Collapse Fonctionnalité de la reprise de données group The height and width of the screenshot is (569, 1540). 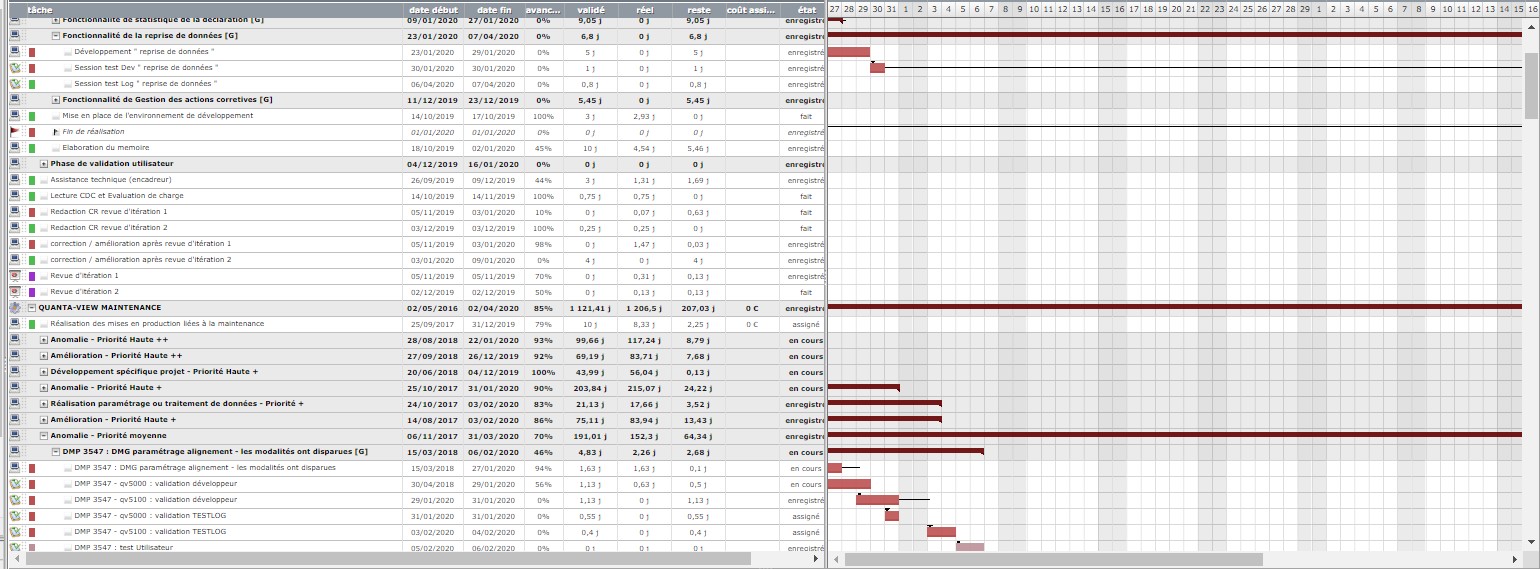coord(56,36)
